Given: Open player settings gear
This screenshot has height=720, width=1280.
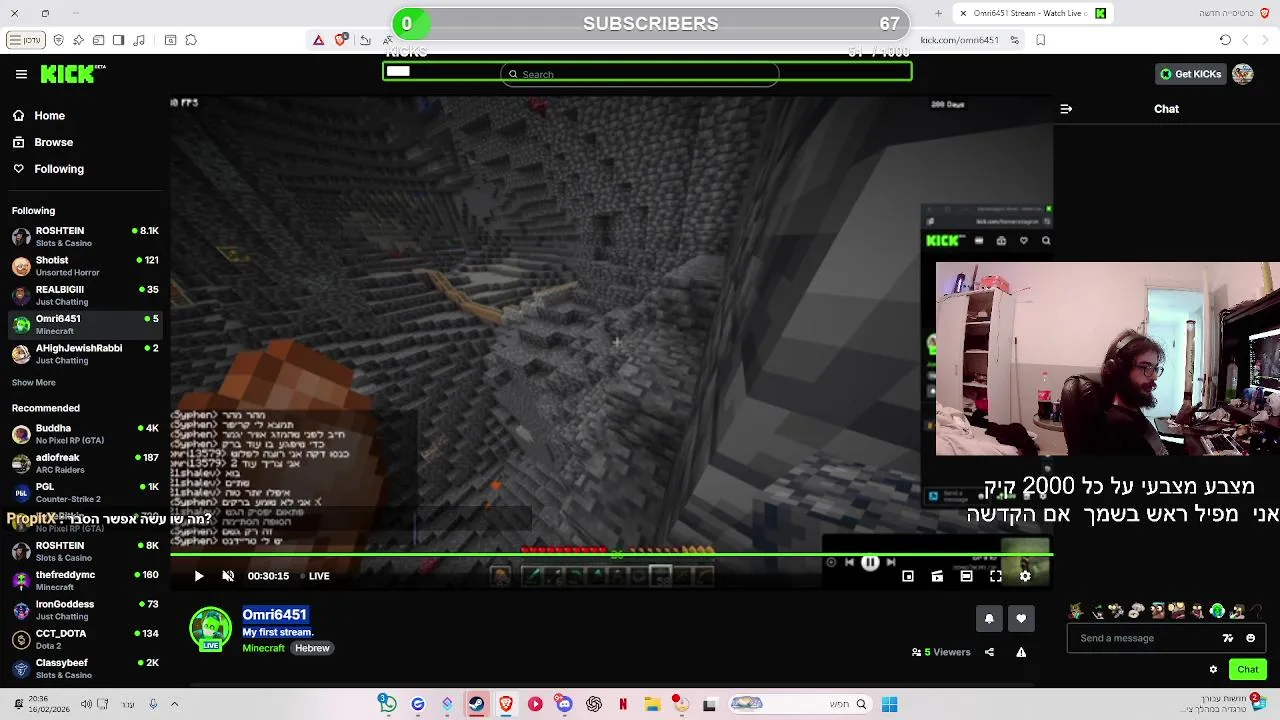Looking at the screenshot, I should click(1025, 576).
